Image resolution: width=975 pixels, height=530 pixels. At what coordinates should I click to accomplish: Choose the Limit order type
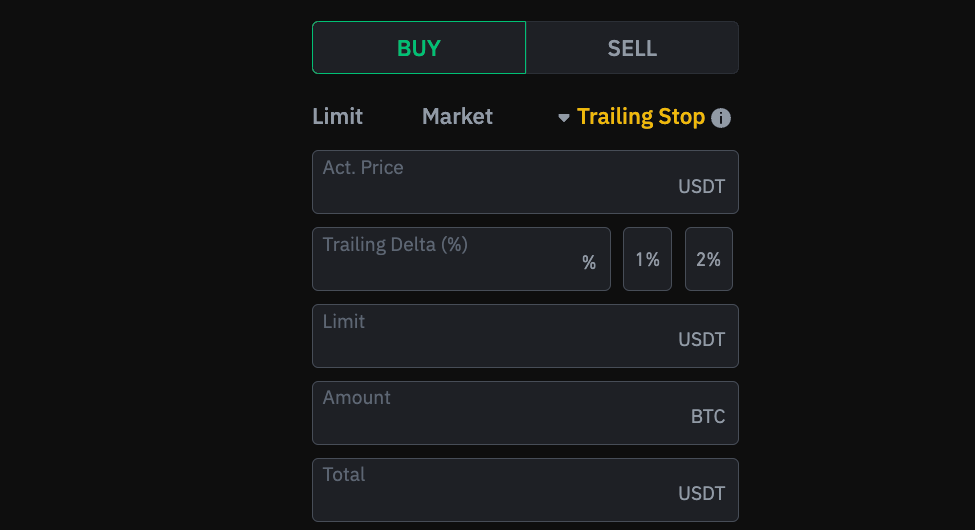tap(338, 116)
